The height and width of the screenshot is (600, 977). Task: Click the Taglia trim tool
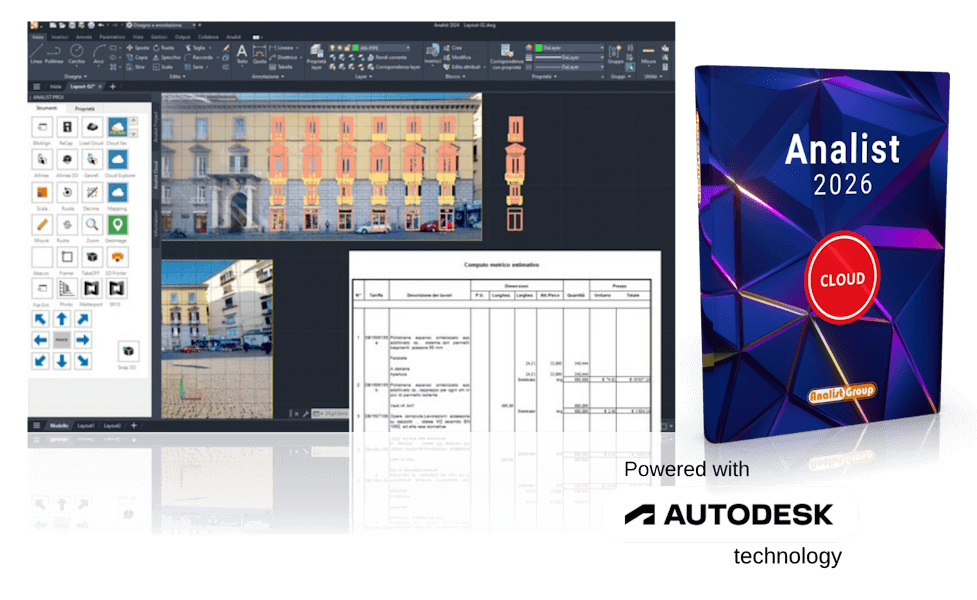click(195, 48)
